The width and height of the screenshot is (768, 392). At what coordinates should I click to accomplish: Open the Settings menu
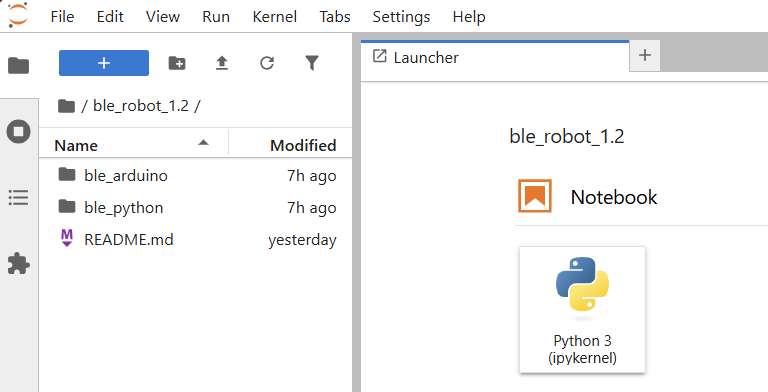point(401,17)
